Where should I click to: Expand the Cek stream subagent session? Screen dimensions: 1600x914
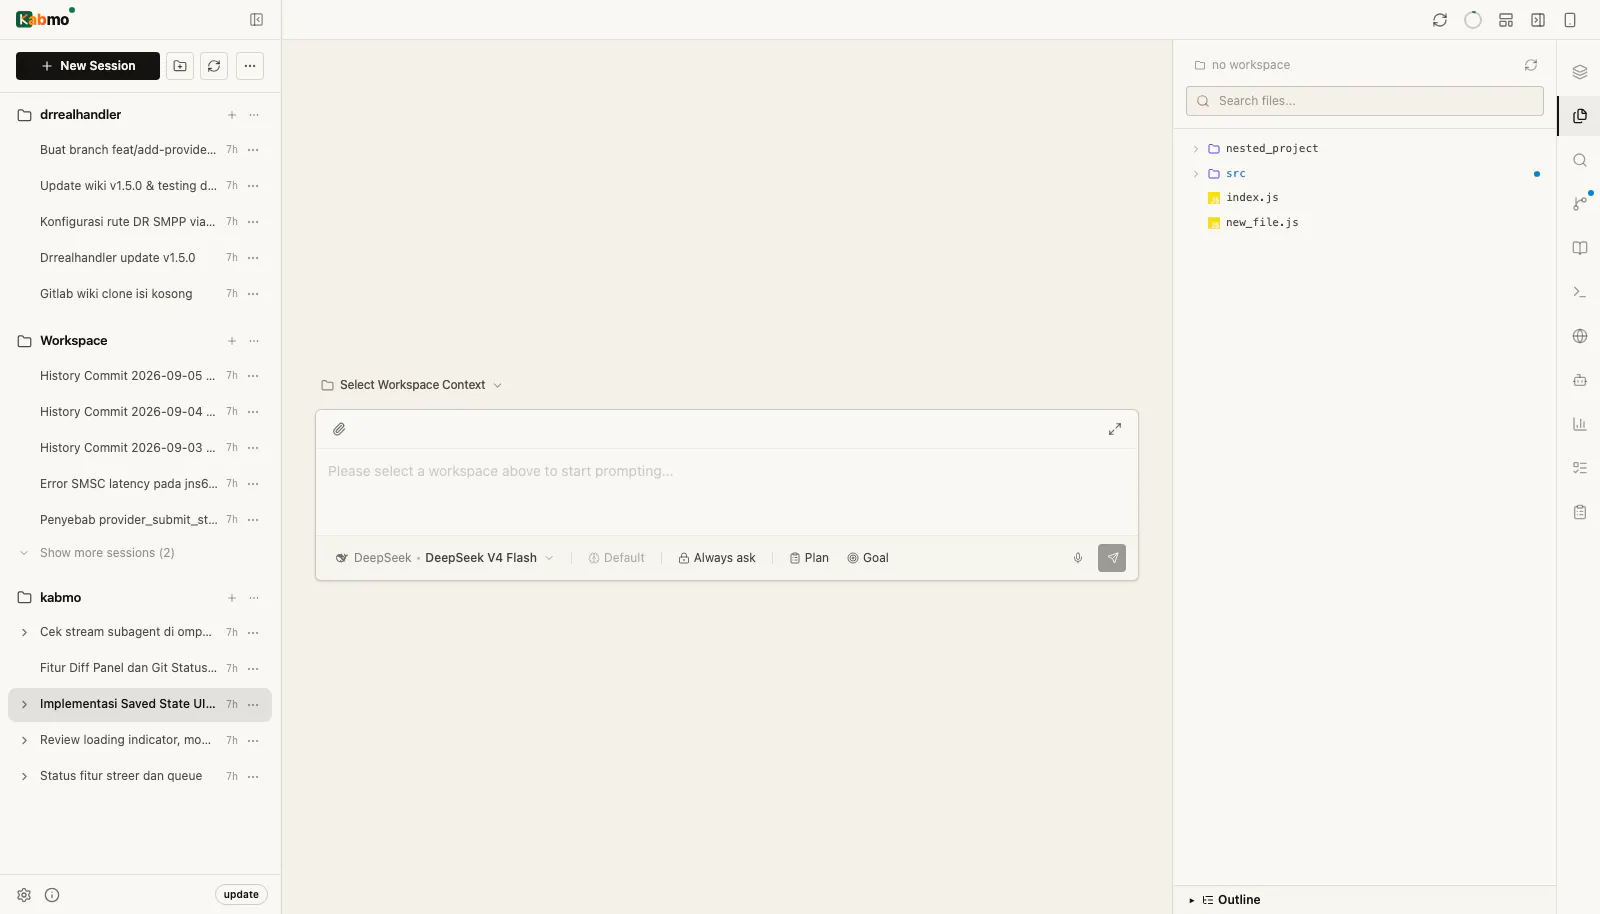click(x=24, y=632)
